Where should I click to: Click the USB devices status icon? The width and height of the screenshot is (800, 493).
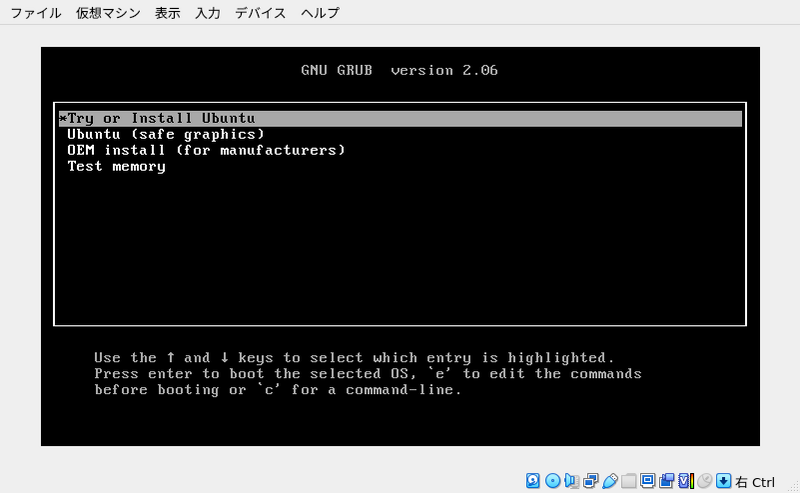point(610,481)
